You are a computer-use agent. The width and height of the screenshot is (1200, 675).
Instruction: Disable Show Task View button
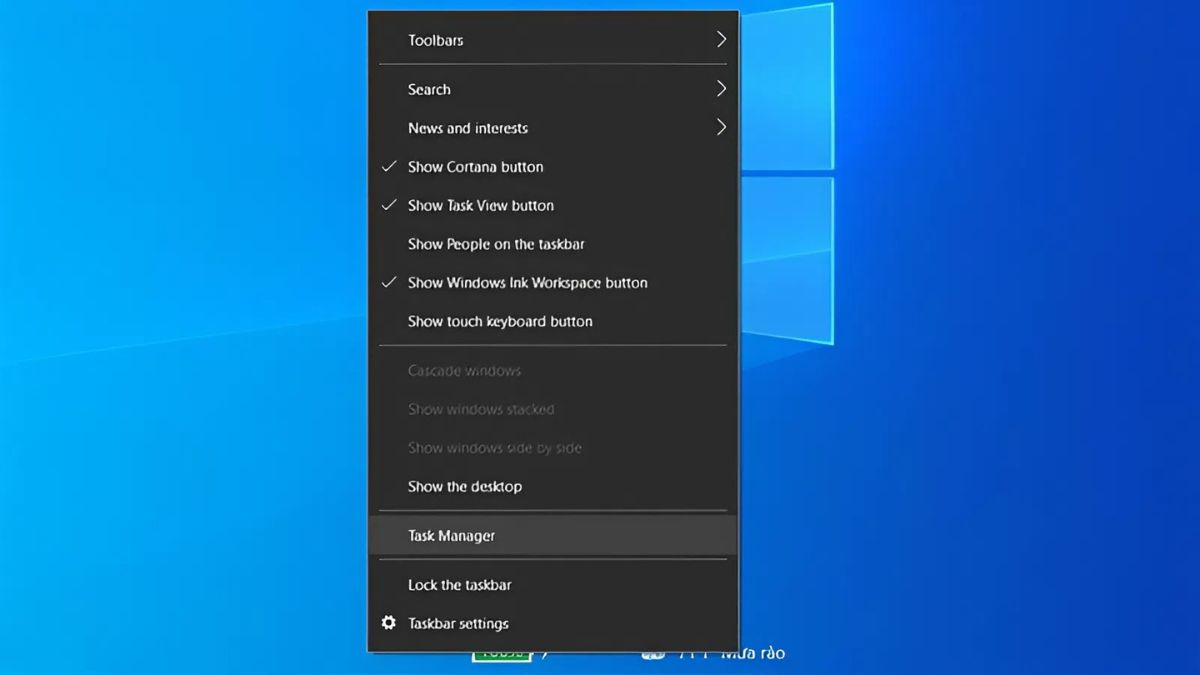click(480, 205)
